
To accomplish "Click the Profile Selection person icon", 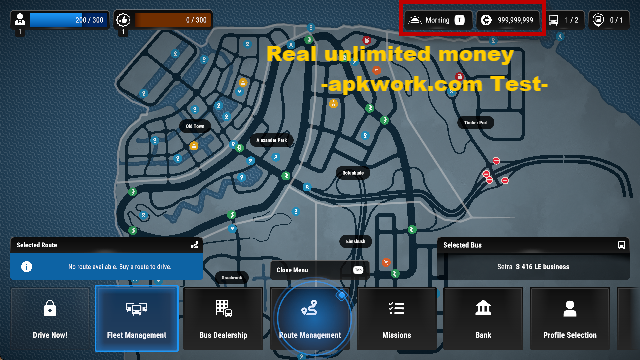I will coord(570,309).
